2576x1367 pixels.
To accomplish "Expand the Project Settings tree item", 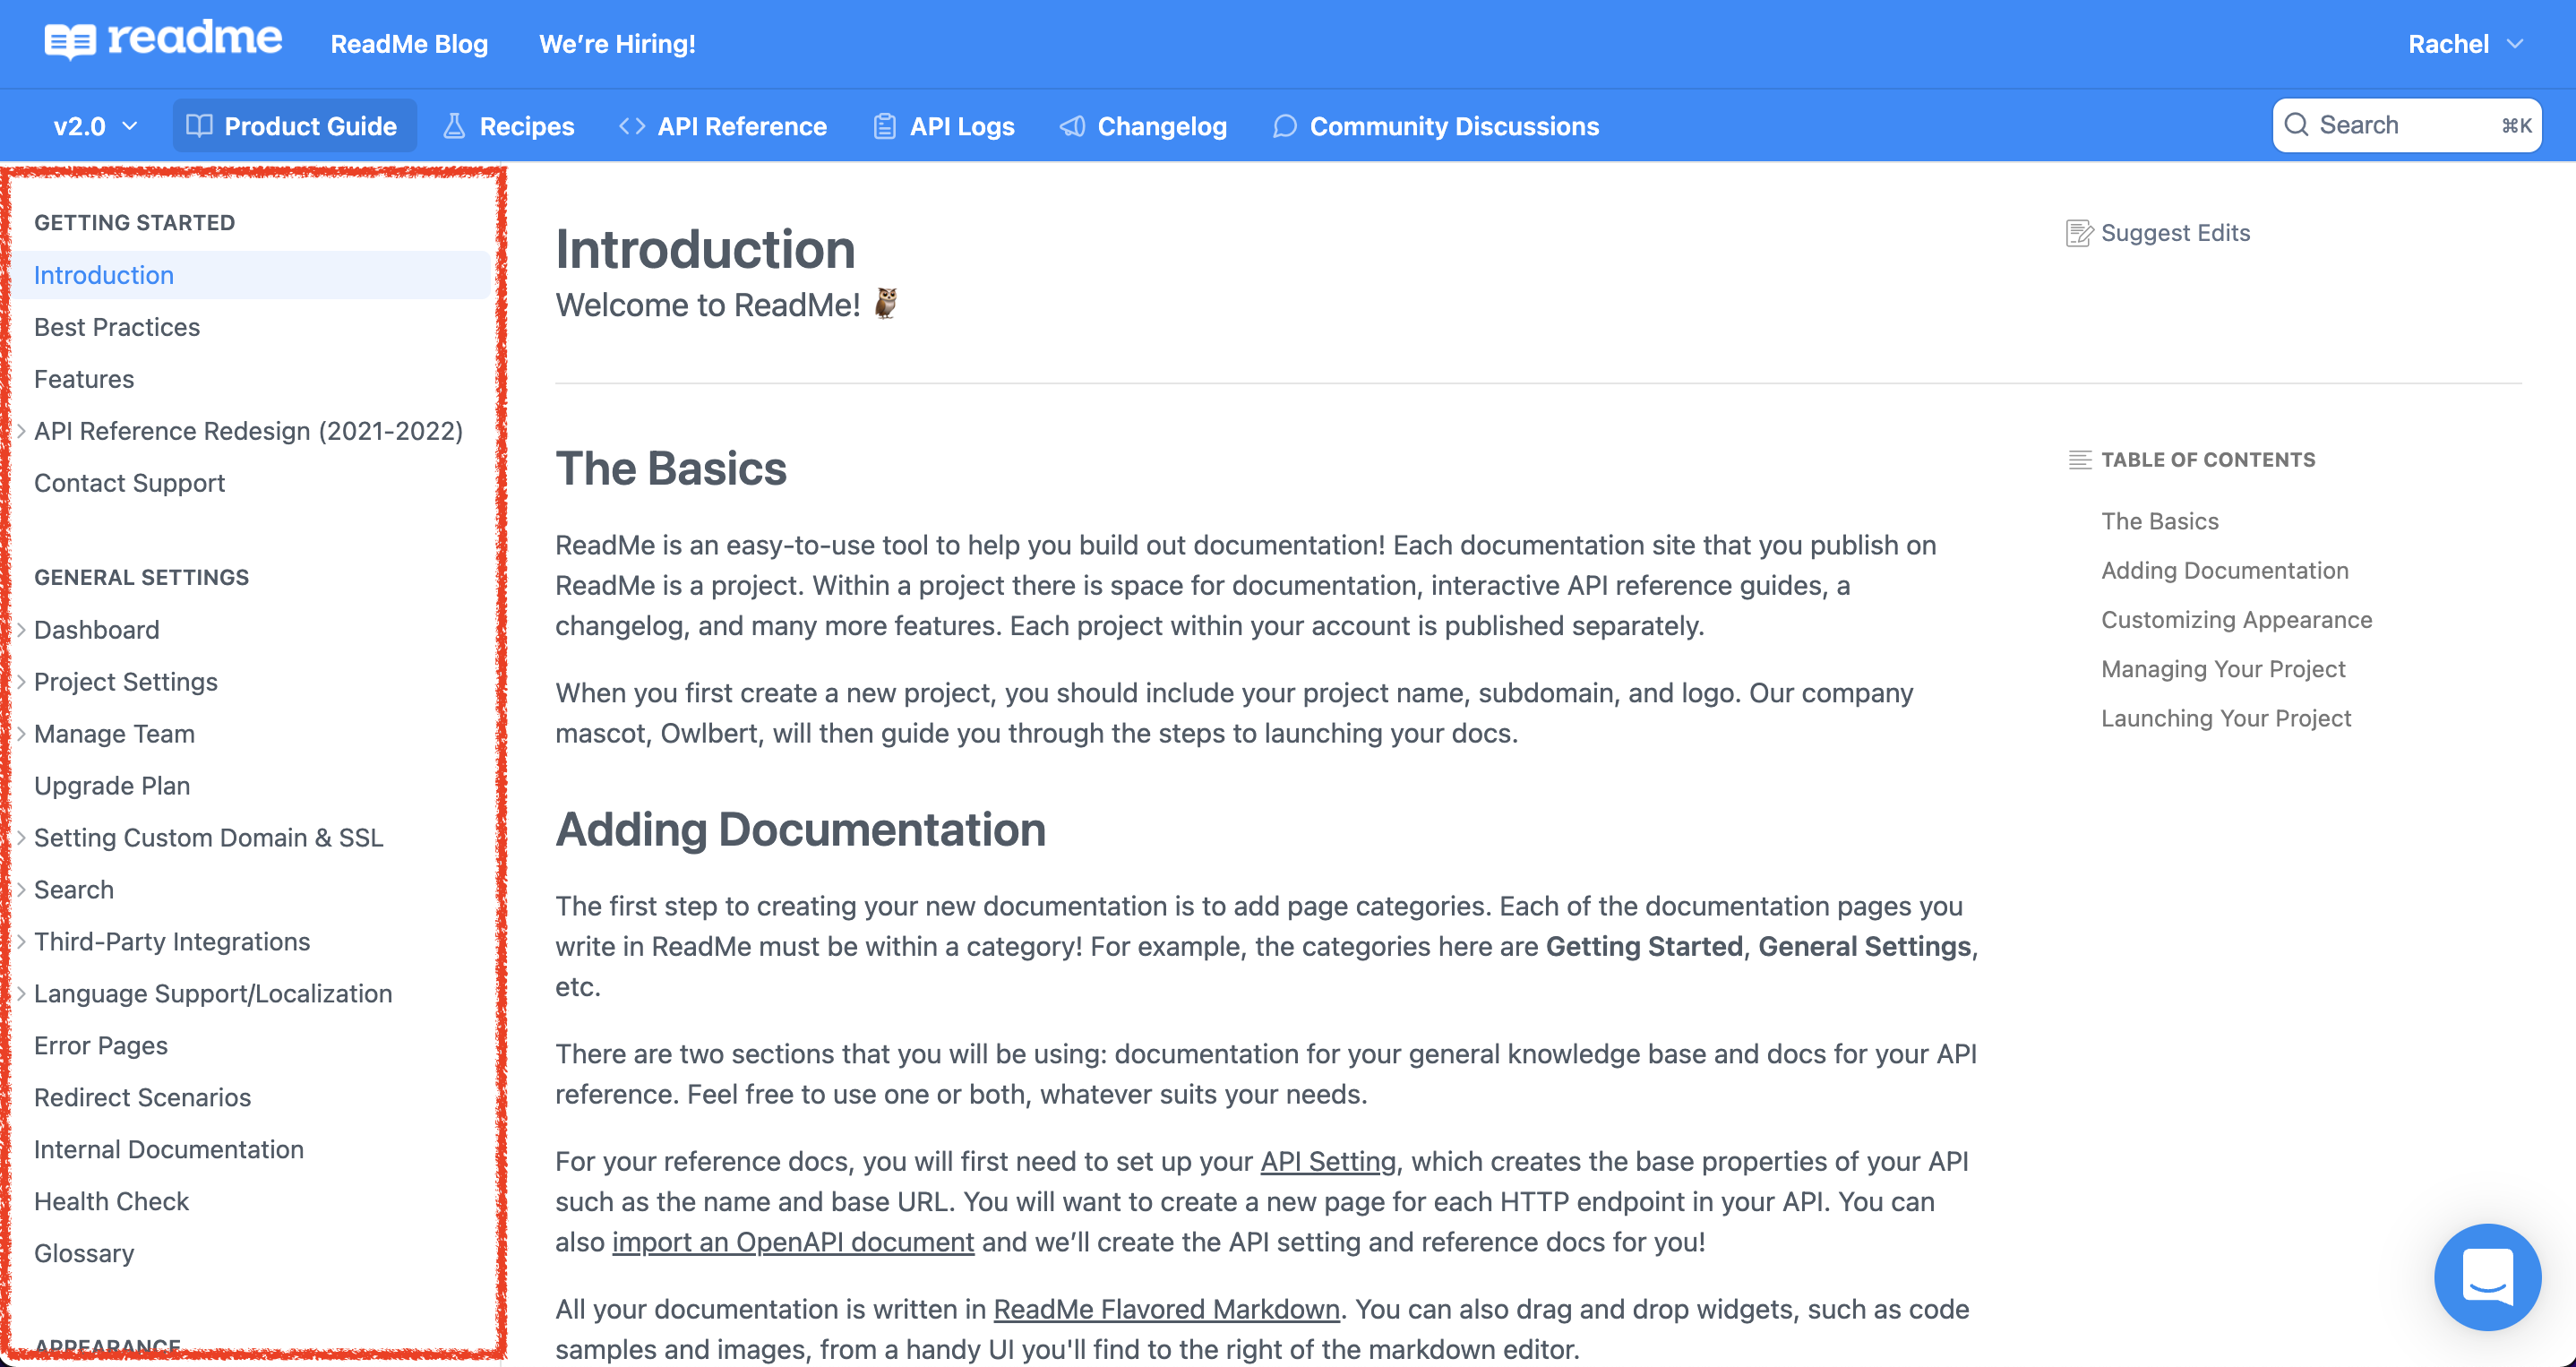I will (21, 682).
